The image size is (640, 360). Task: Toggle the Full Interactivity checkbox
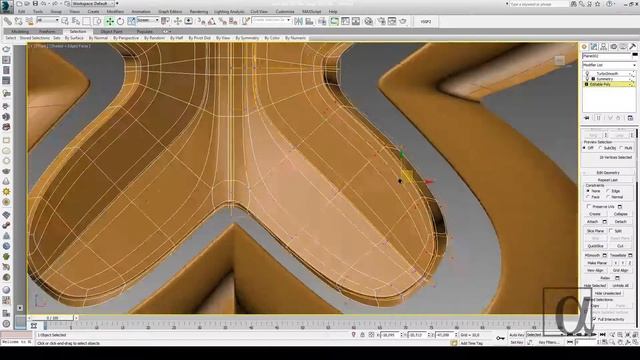[x=594, y=319]
